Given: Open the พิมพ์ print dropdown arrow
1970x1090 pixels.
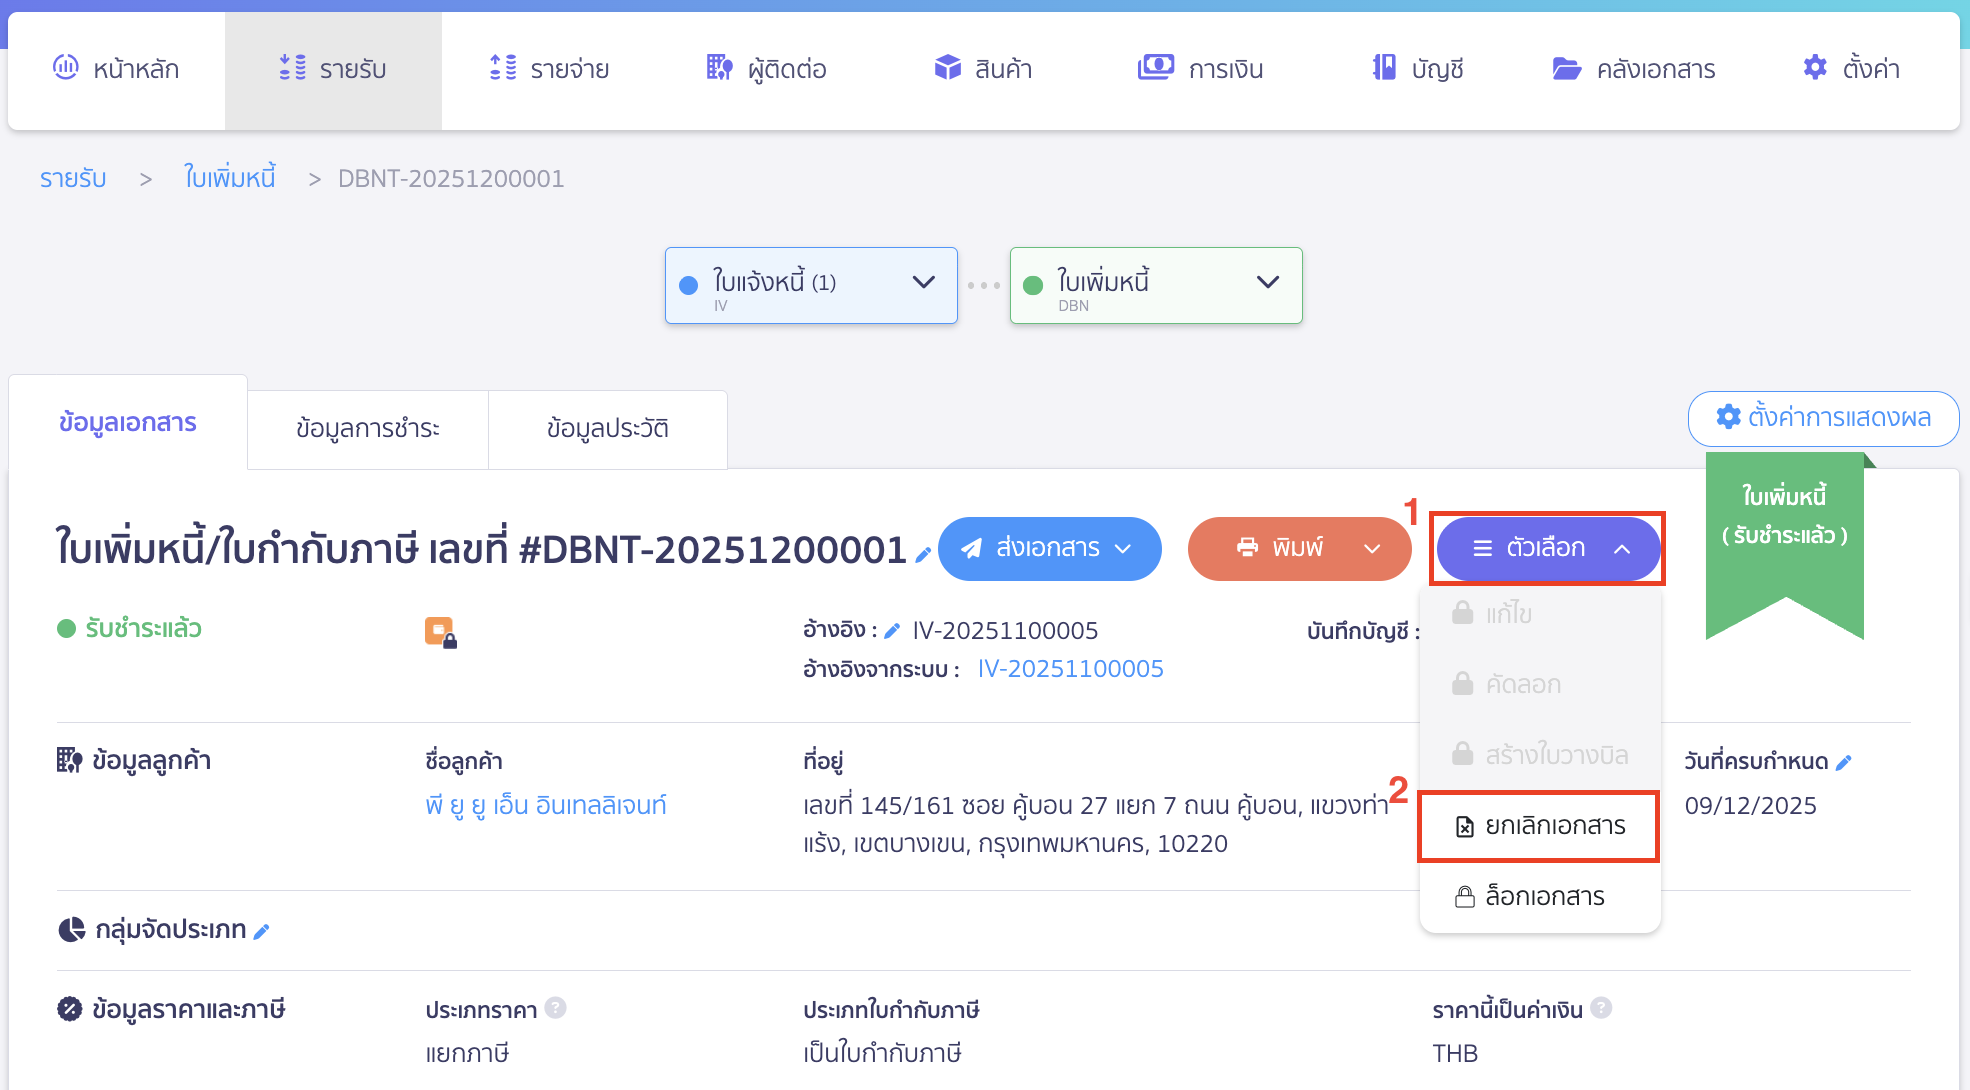Looking at the screenshot, I should pyautogui.click(x=1372, y=548).
